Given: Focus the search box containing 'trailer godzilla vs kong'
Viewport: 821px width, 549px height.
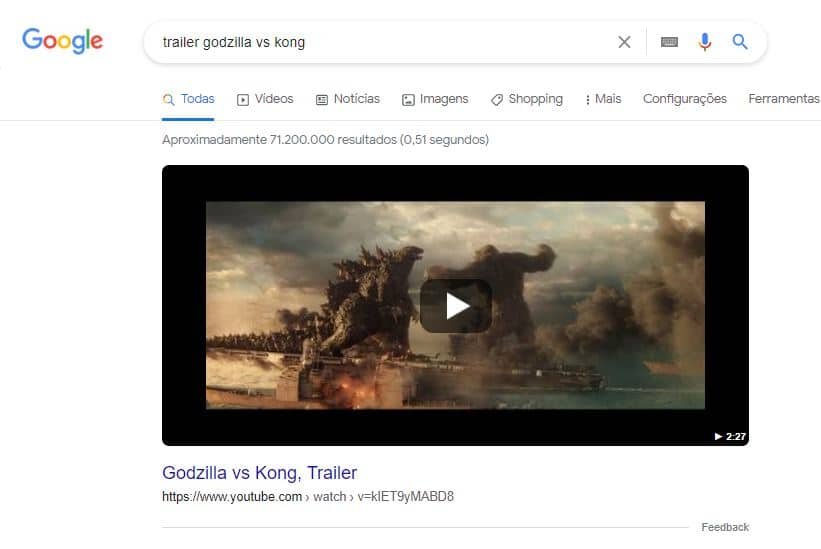Looking at the screenshot, I should tap(380, 42).
